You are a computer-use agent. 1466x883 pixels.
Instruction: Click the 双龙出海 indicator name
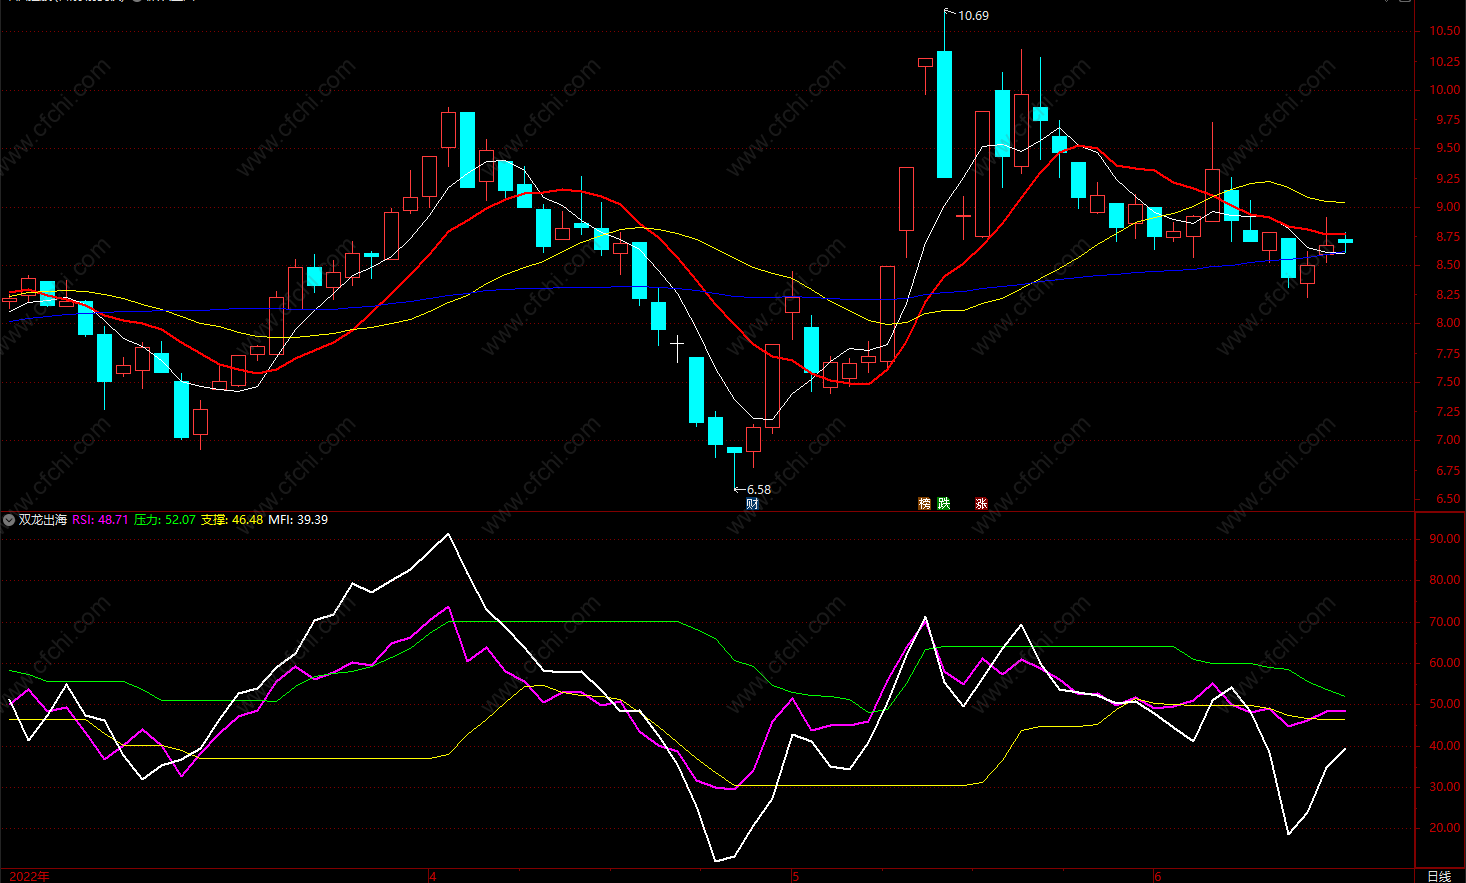tap(43, 520)
